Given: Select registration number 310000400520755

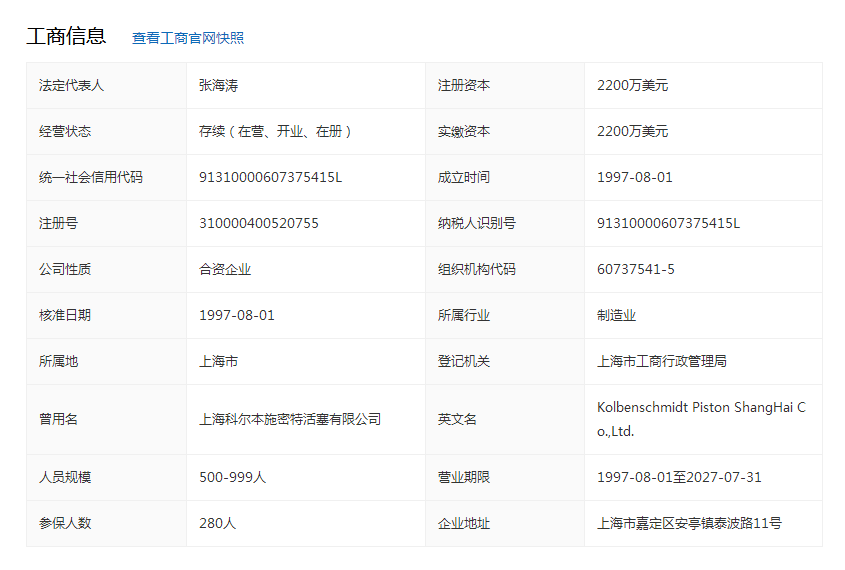Looking at the screenshot, I should 259,224.
